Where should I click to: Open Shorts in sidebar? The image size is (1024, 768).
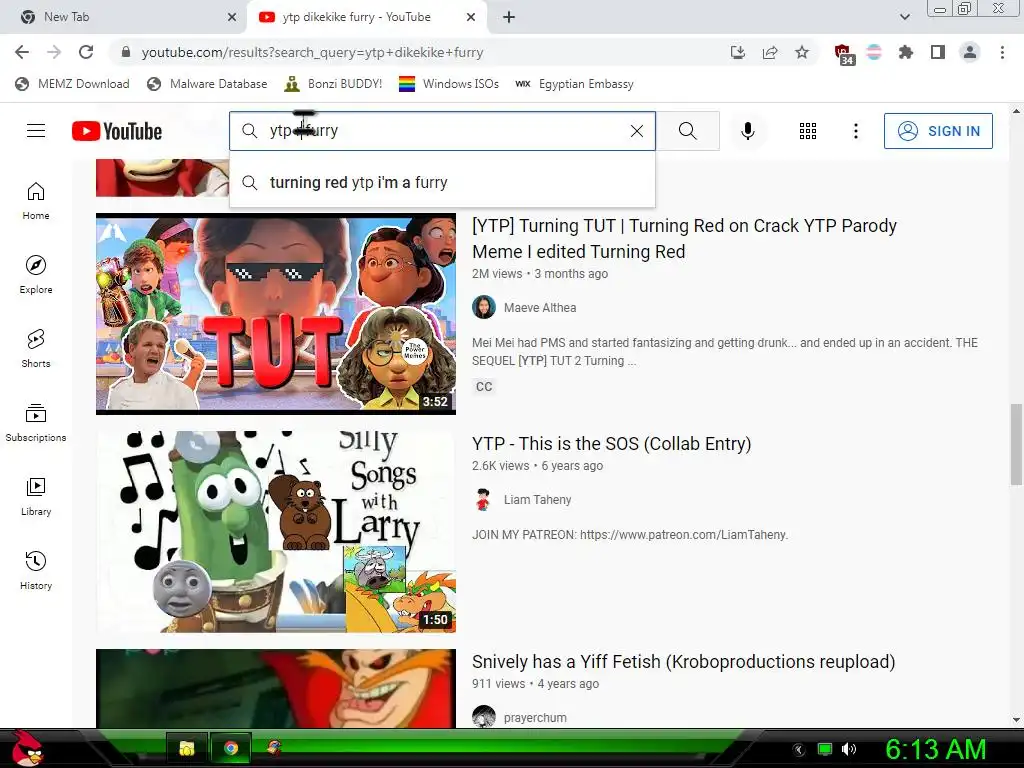click(x=36, y=349)
